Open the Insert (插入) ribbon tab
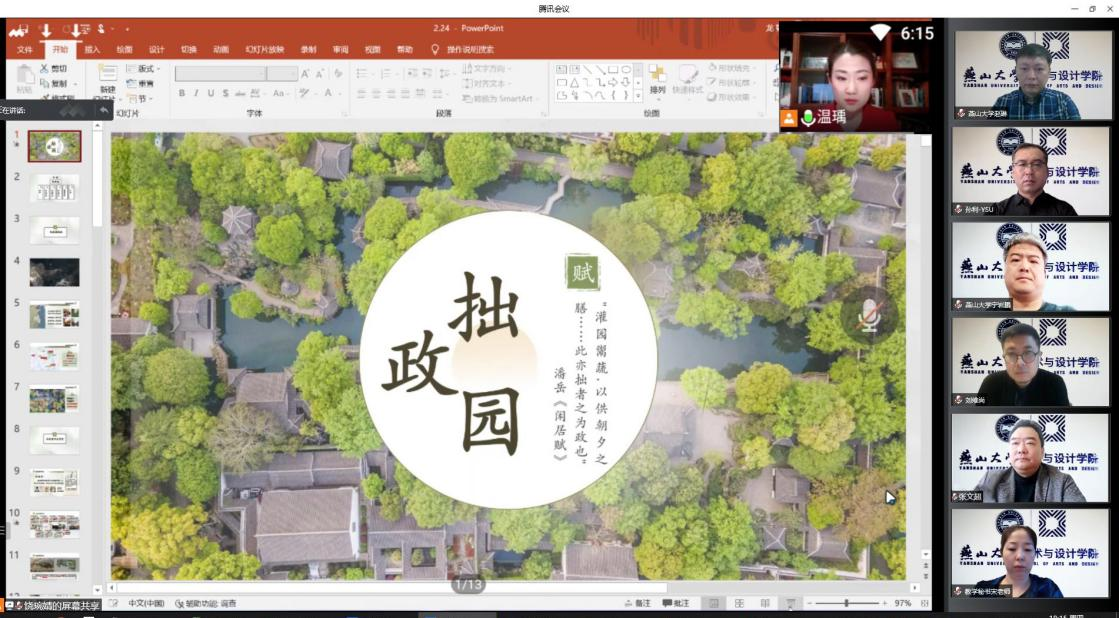The image size is (1119, 618). pos(92,49)
